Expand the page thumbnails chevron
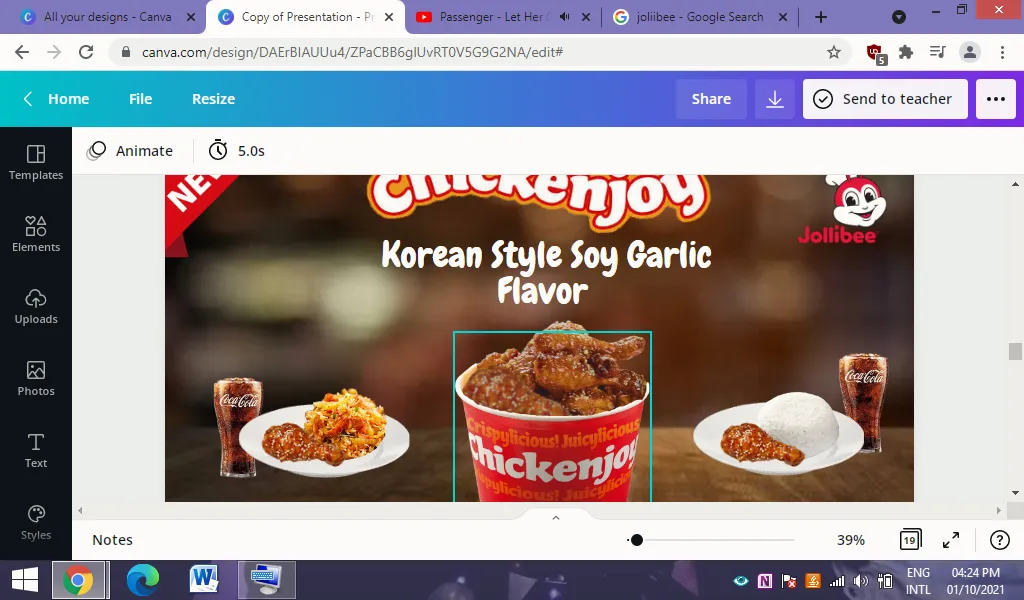1024x600 pixels. [556, 518]
